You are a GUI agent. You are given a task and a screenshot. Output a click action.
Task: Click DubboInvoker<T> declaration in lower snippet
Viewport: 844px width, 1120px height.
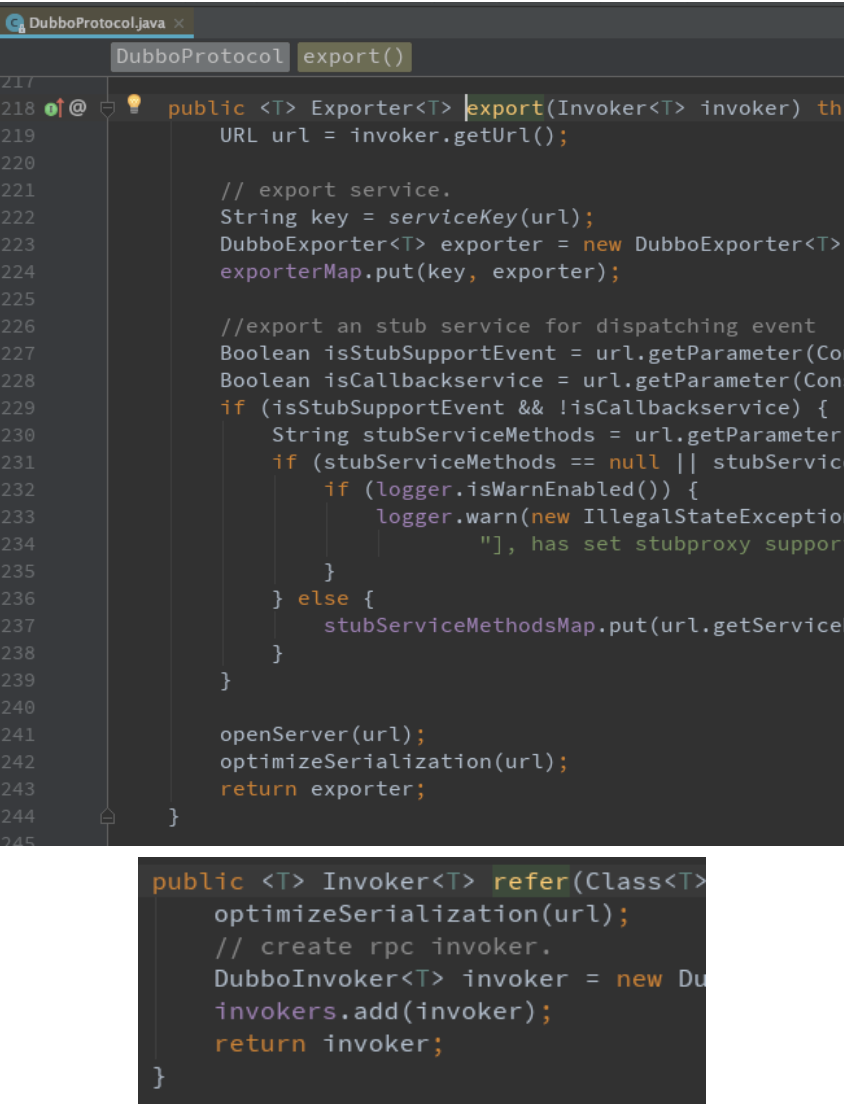coord(329,979)
